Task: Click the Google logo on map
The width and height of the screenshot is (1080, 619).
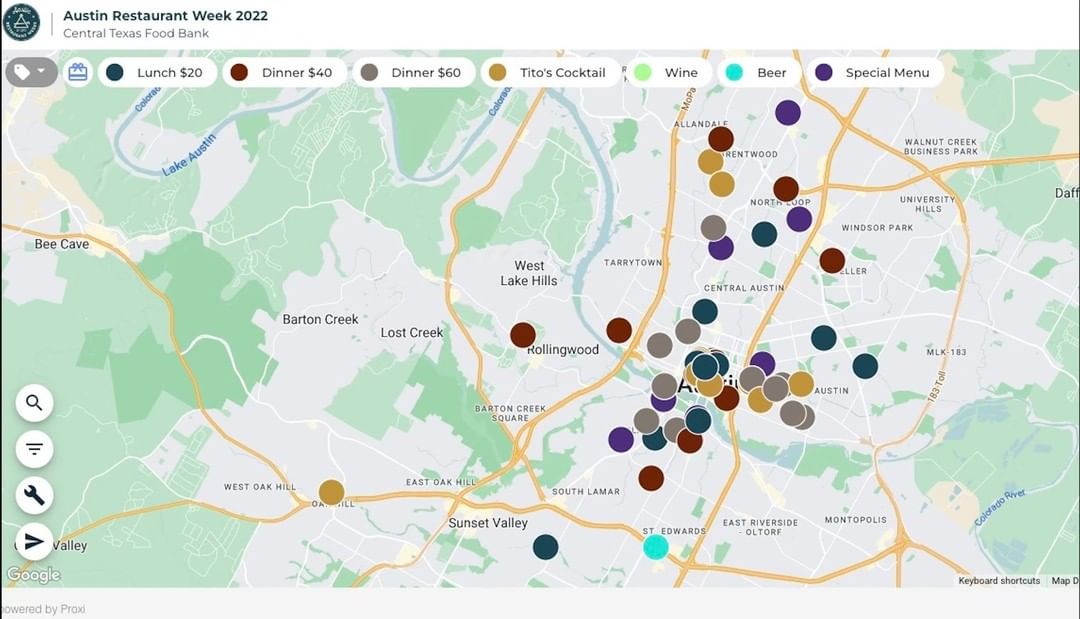Action: tap(33, 575)
